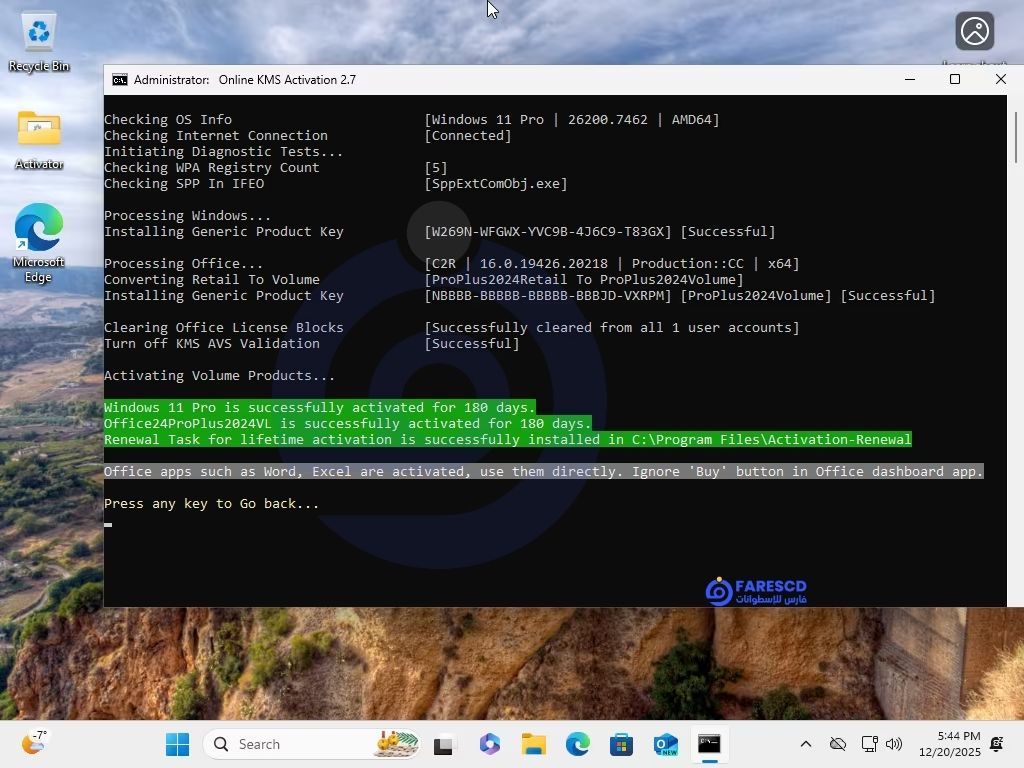The image size is (1024, 768).
Task: Click the console icon in title bar
Action: (x=120, y=80)
